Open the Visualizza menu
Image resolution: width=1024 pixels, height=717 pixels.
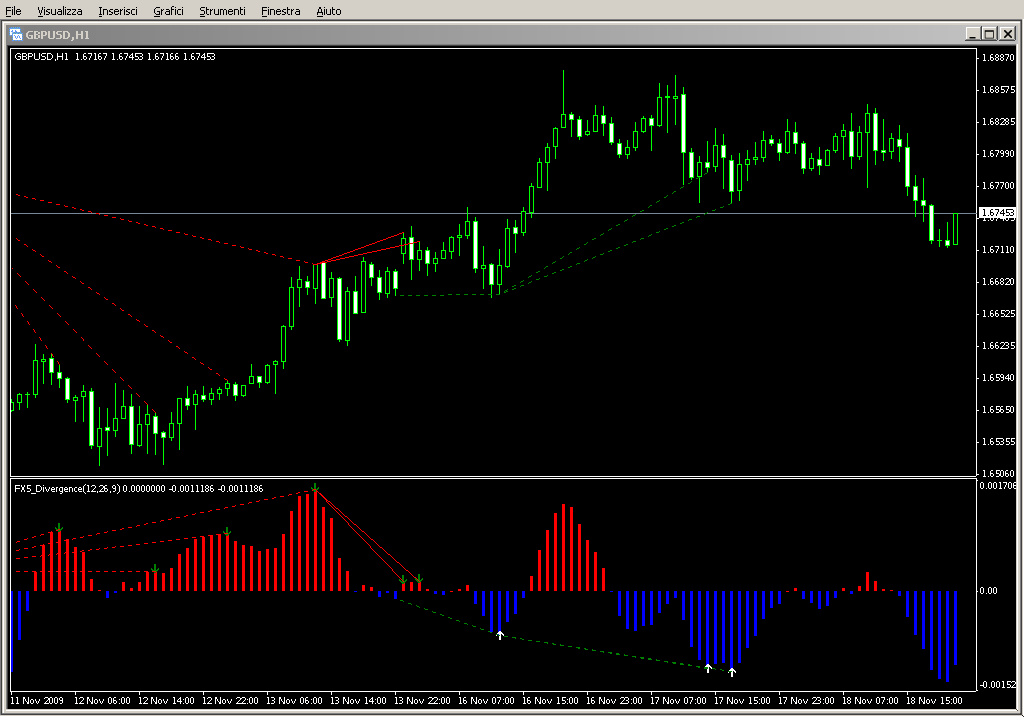pyautogui.click(x=59, y=11)
